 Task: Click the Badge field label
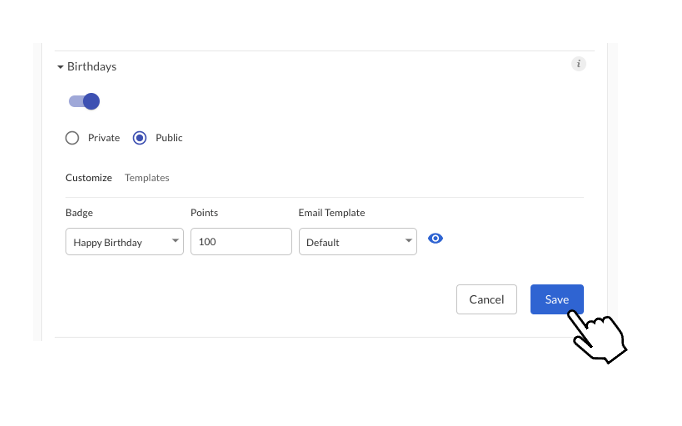(79, 213)
